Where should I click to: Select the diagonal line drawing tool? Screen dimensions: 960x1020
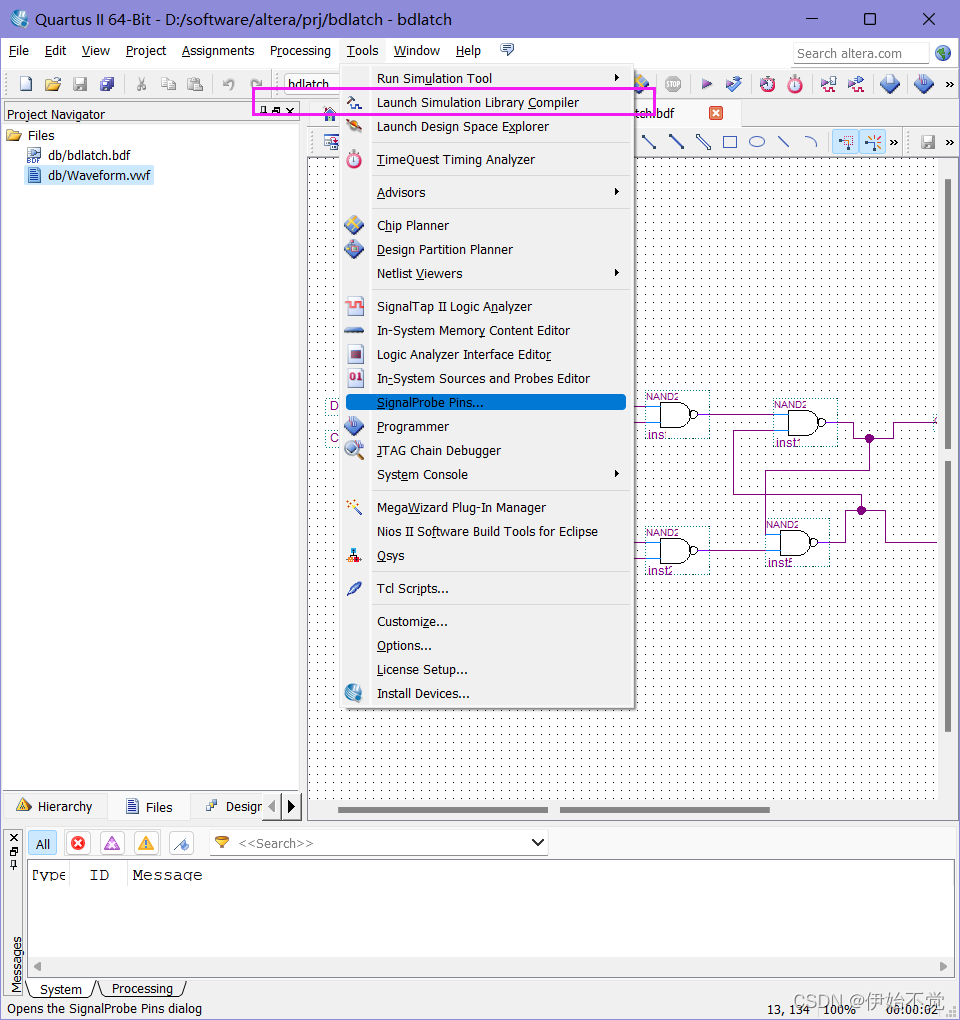click(x=783, y=142)
